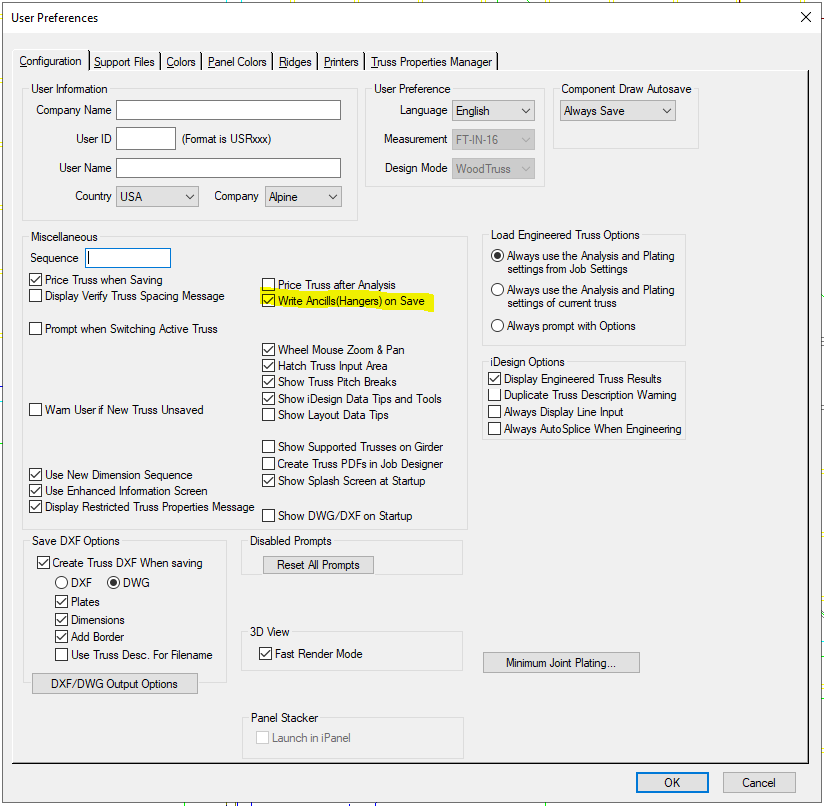Enable Show DWG/DXF on Startup

pos(268,515)
